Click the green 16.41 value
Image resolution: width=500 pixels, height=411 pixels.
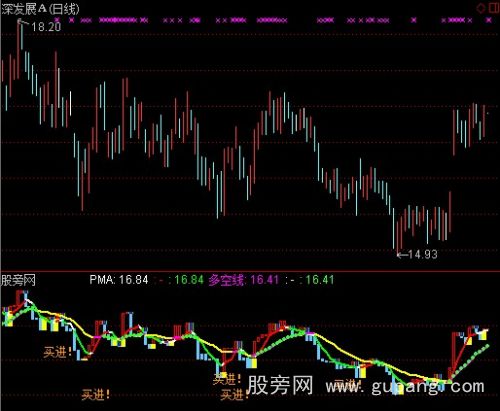coord(320,280)
